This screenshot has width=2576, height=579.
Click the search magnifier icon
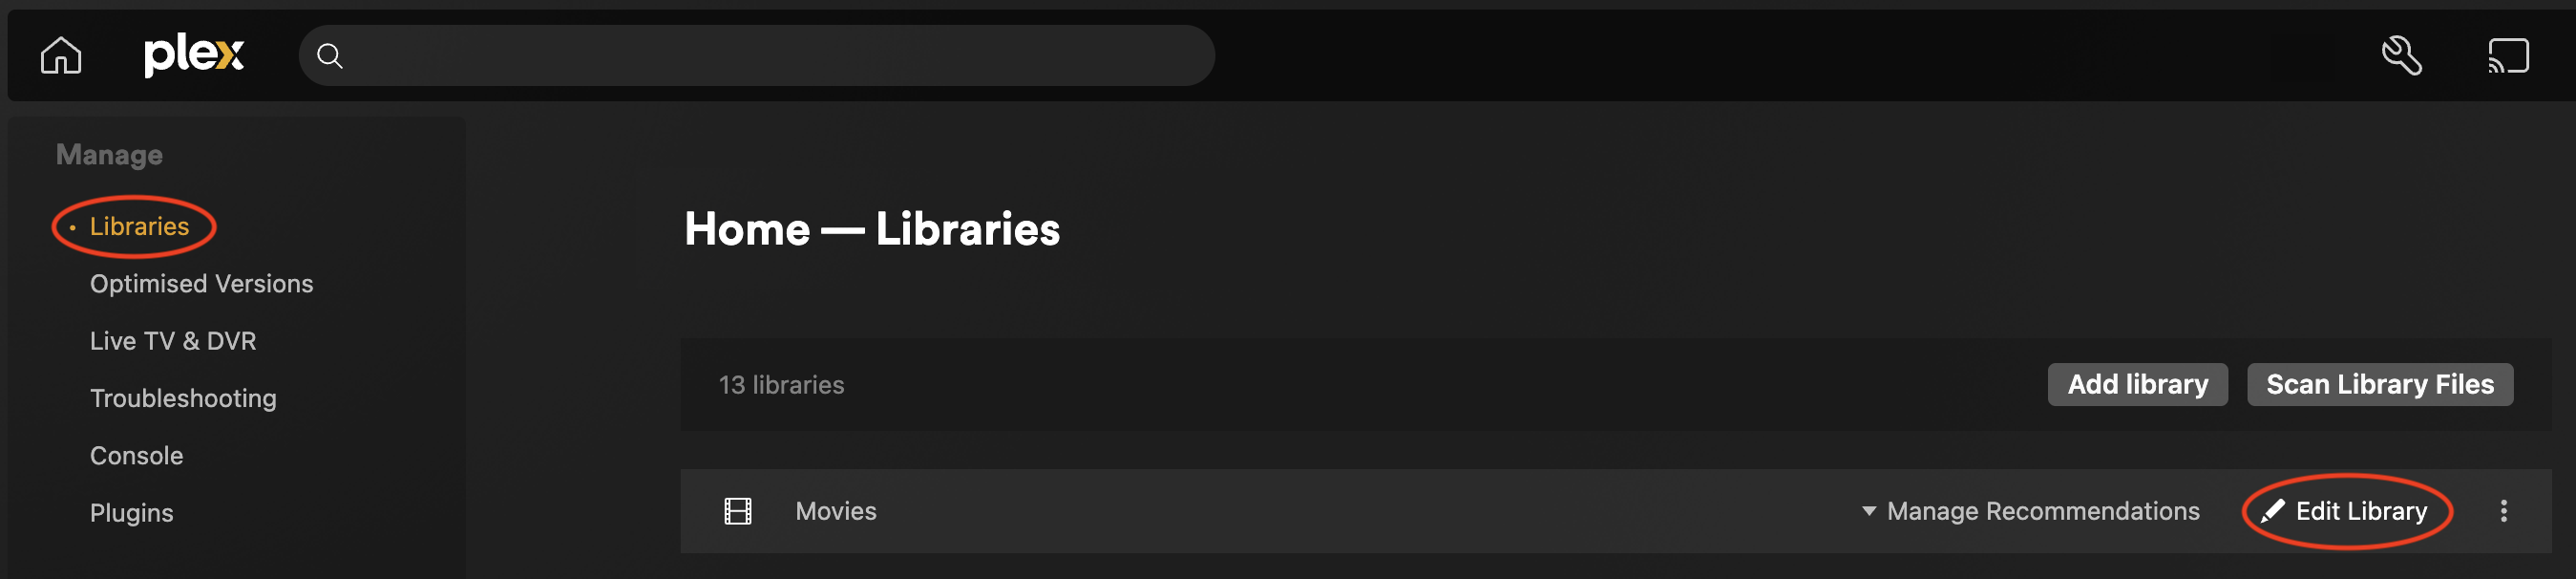tap(330, 56)
